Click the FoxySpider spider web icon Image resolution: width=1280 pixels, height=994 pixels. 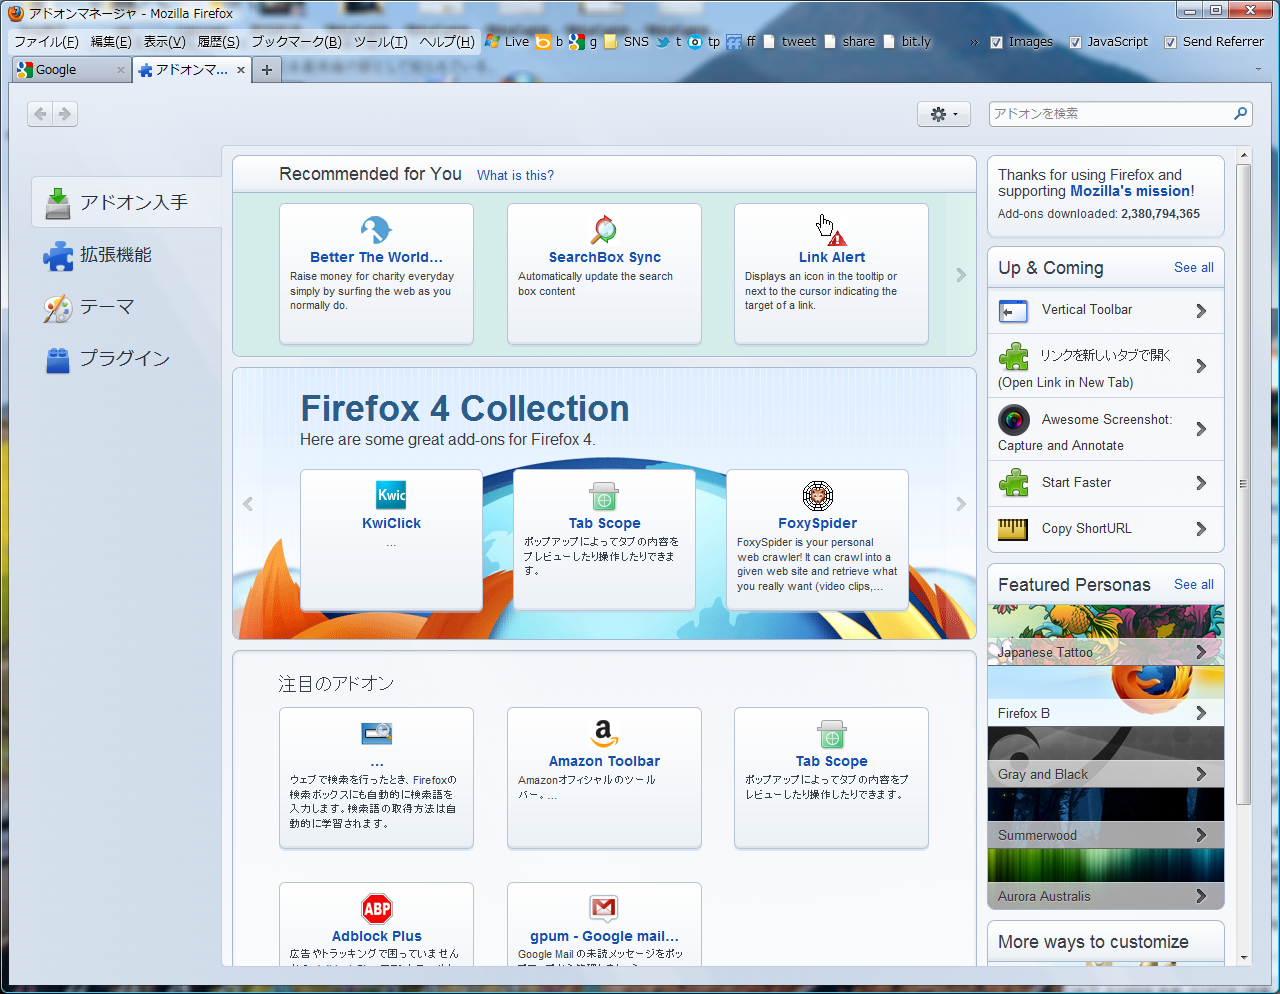click(x=818, y=495)
